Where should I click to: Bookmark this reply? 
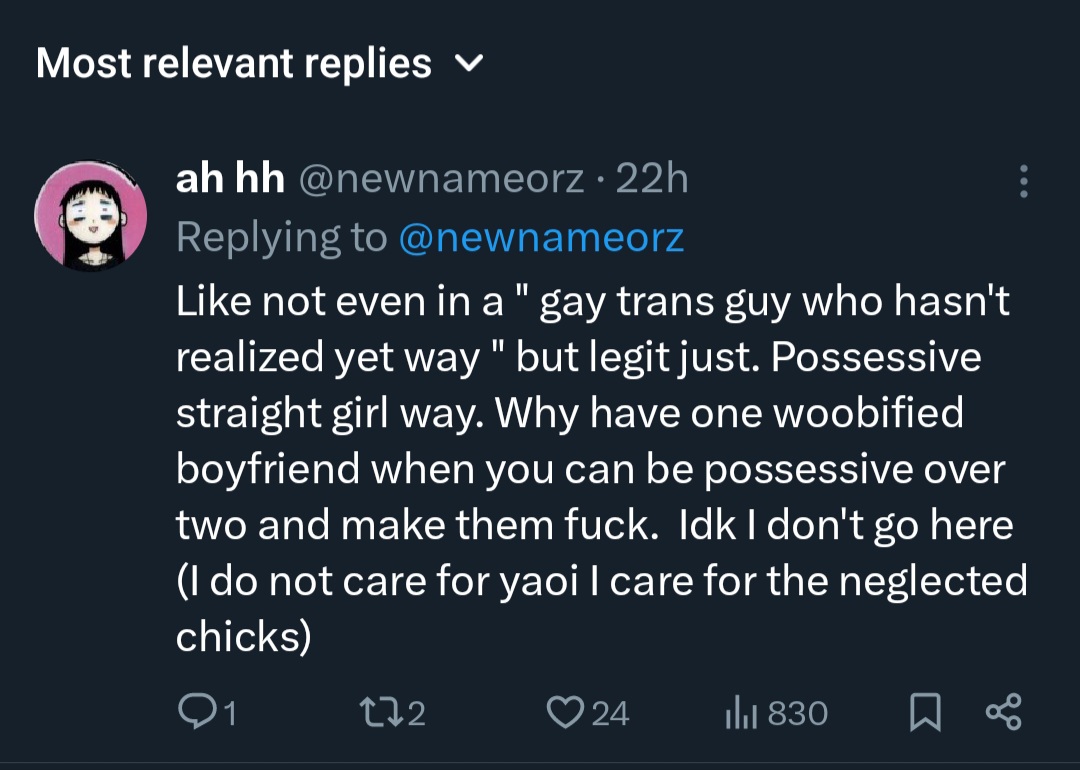925,712
